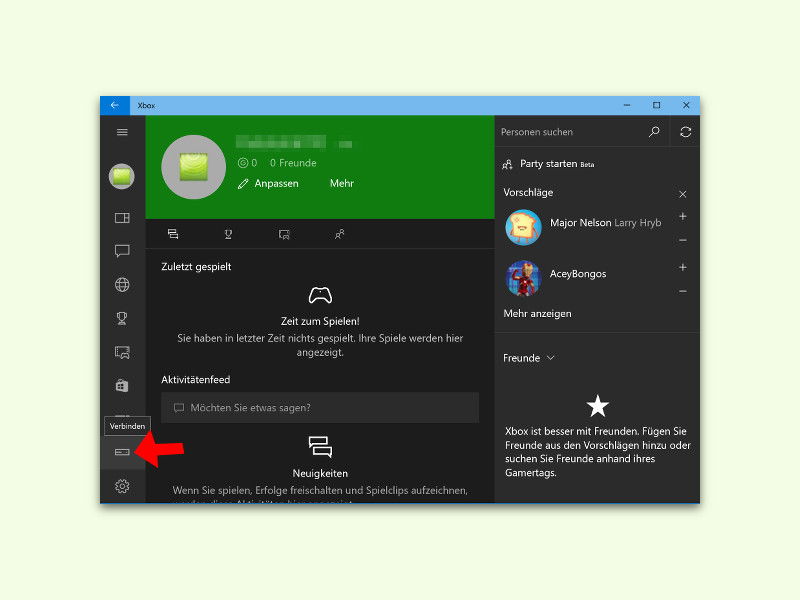Click the Major Nelson name text
This screenshot has height=600, width=800.
tap(581, 222)
